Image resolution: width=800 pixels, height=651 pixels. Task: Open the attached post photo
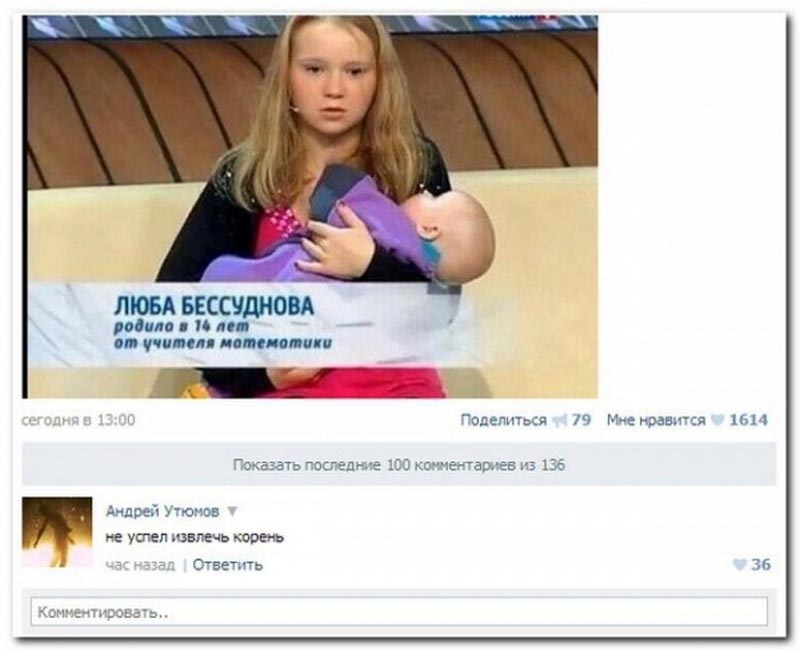pyautogui.click(x=310, y=207)
